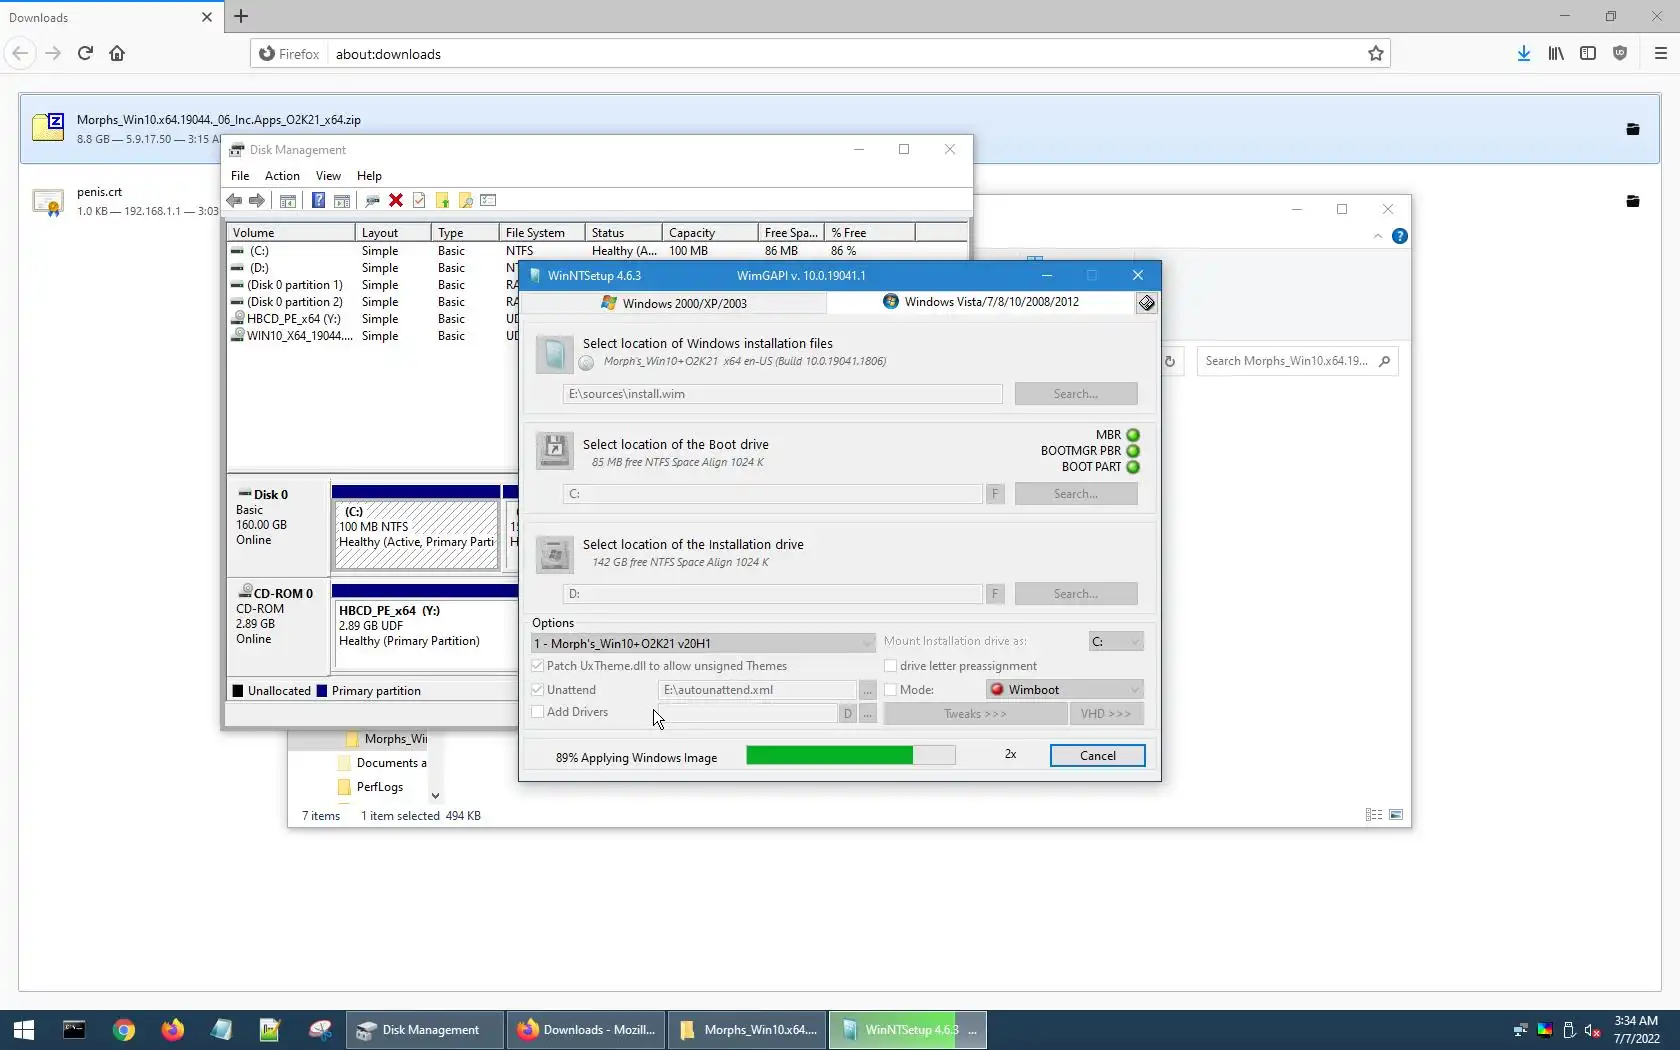Image resolution: width=1680 pixels, height=1050 pixels.
Task: Toggle Patch UxTheme.dll checkbox
Action: (x=538, y=666)
